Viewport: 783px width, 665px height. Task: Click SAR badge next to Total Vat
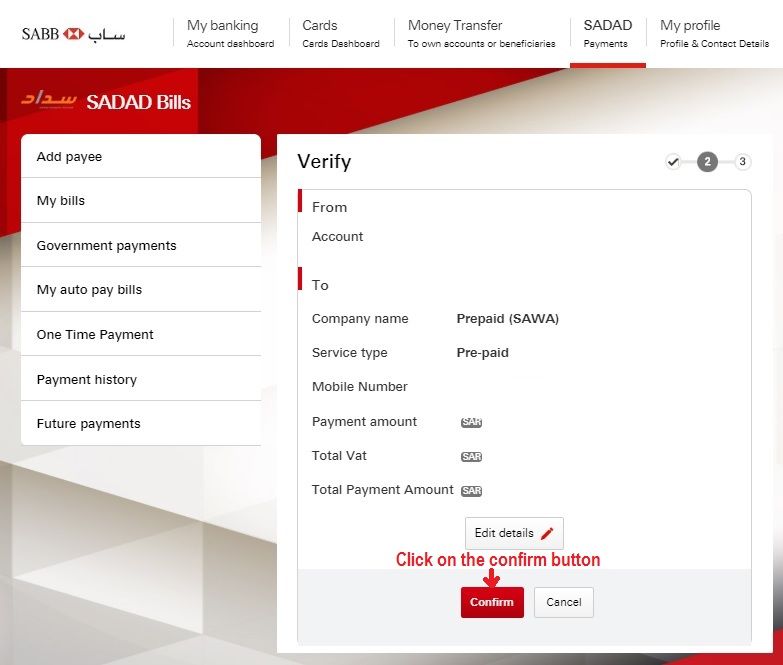(471, 456)
